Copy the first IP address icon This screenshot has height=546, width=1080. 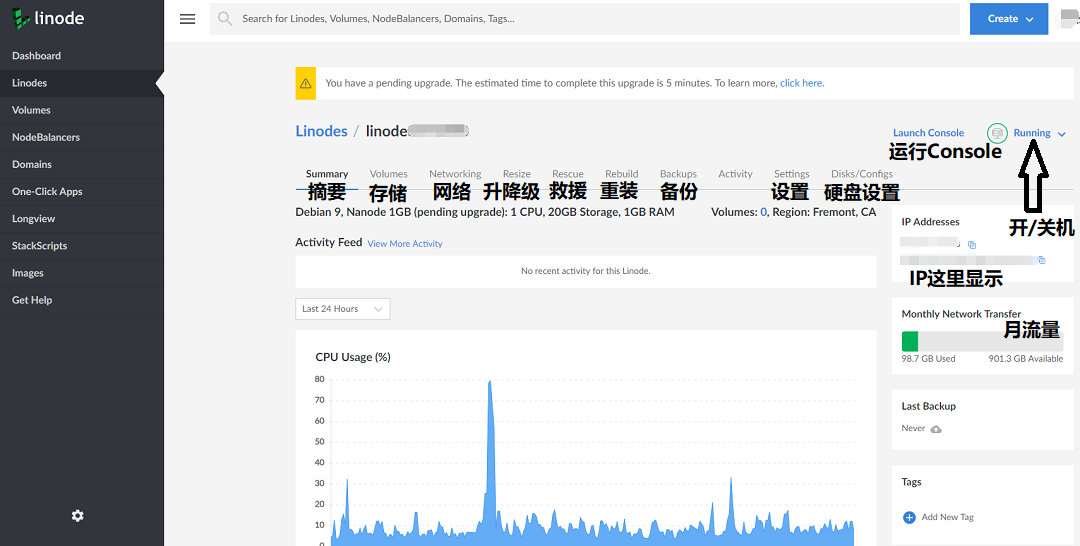tap(972, 244)
